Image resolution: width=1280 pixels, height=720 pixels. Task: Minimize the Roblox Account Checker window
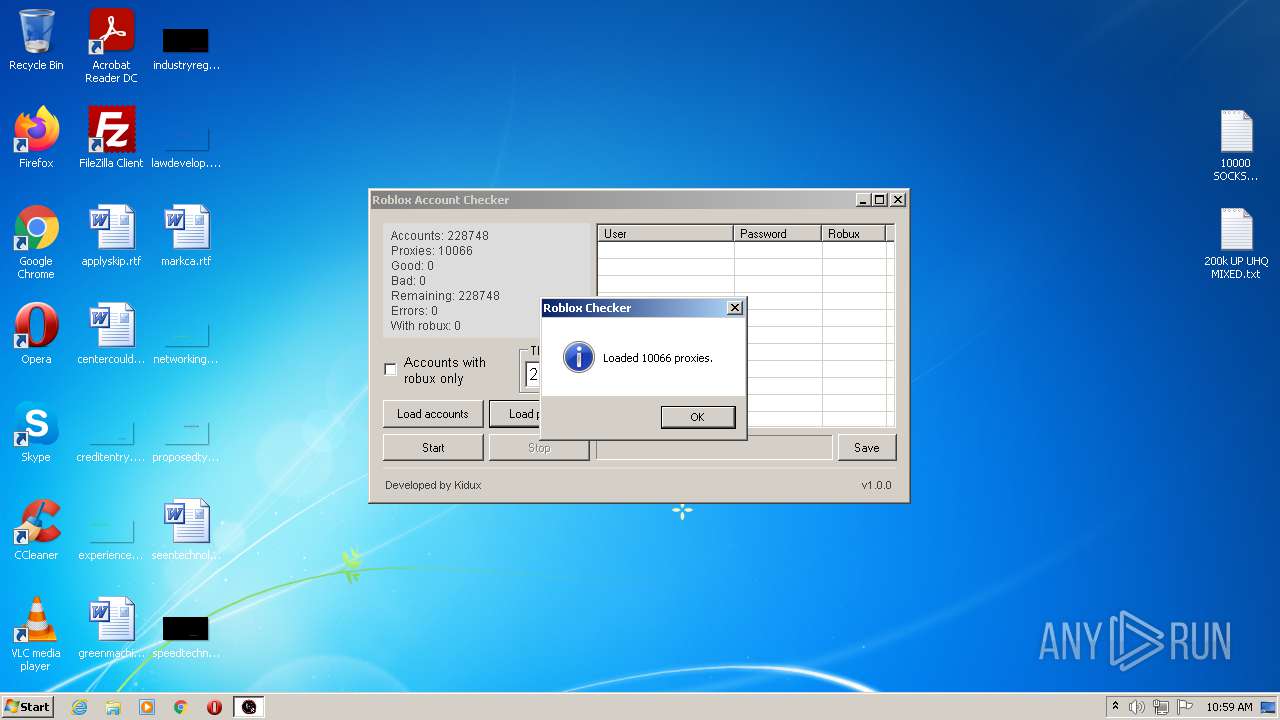pyautogui.click(x=862, y=200)
